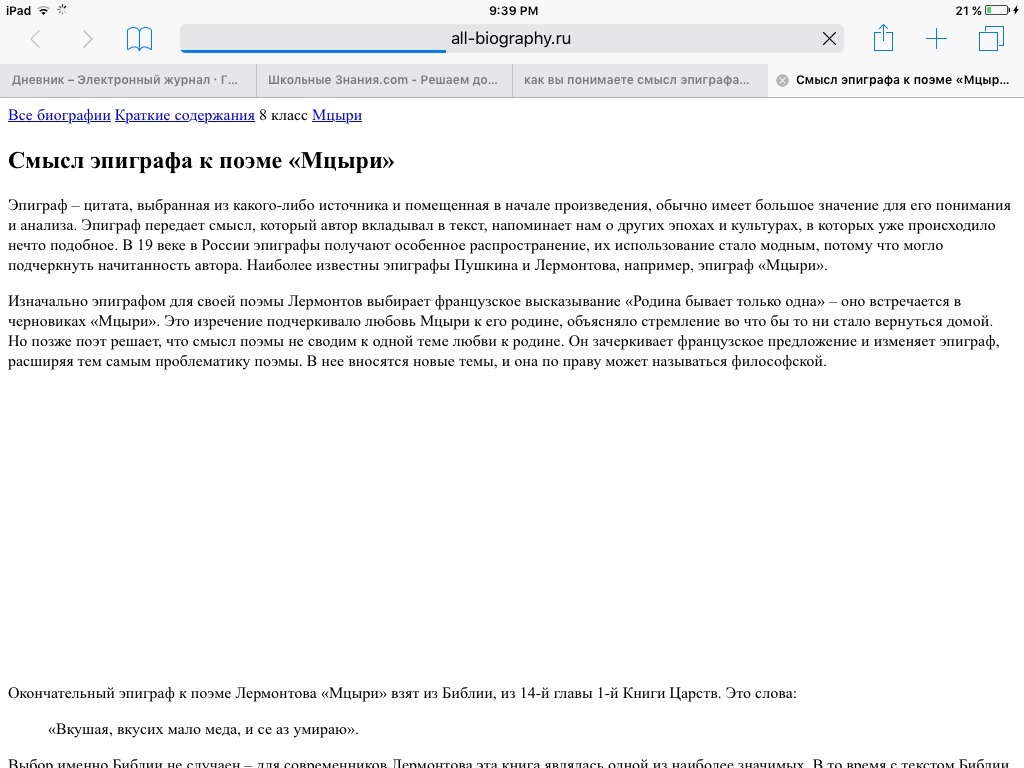
Task: Switch to Школьные Знания.com tab
Action: [384, 80]
